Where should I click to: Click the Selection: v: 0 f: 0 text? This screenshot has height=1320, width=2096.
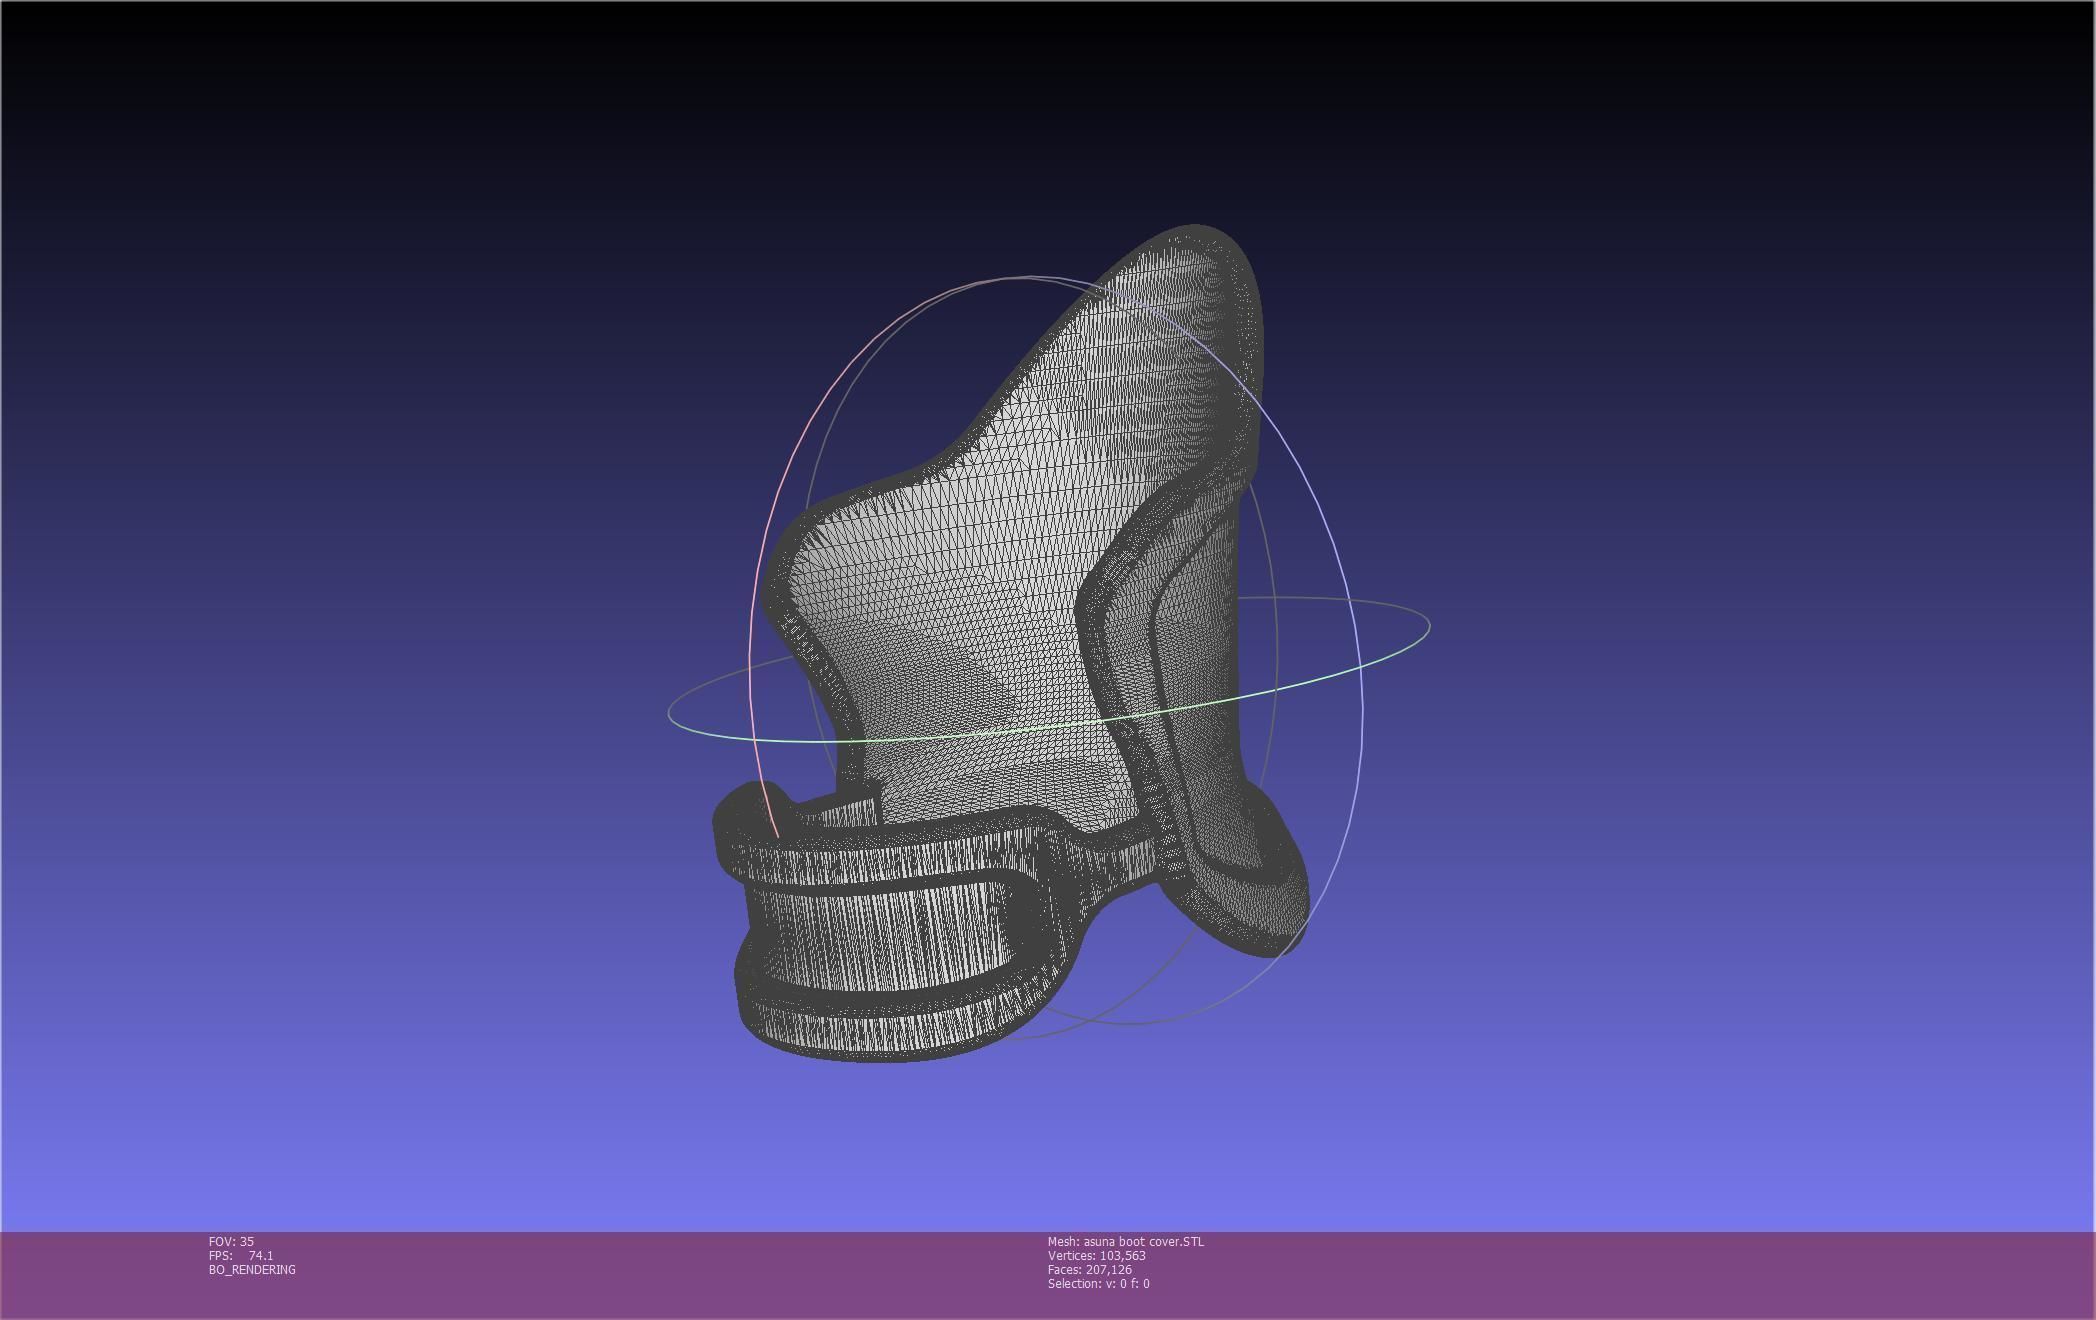(1099, 1283)
